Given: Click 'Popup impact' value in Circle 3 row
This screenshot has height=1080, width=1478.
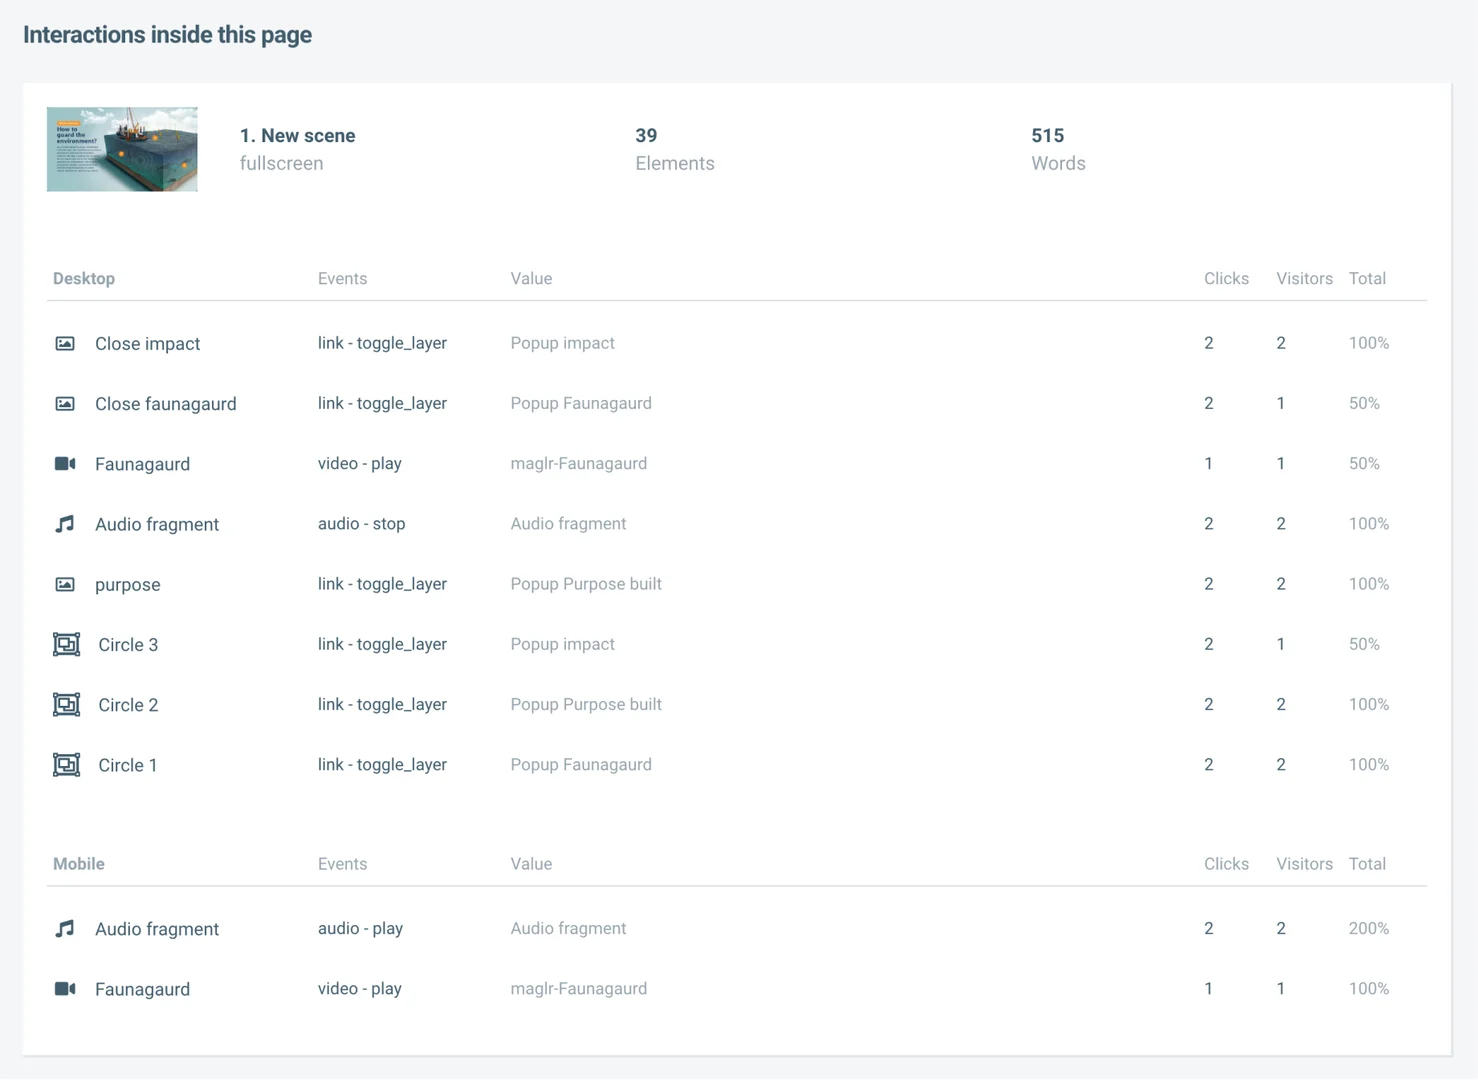Looking at the screenshot, I should [x=562, y=645].
